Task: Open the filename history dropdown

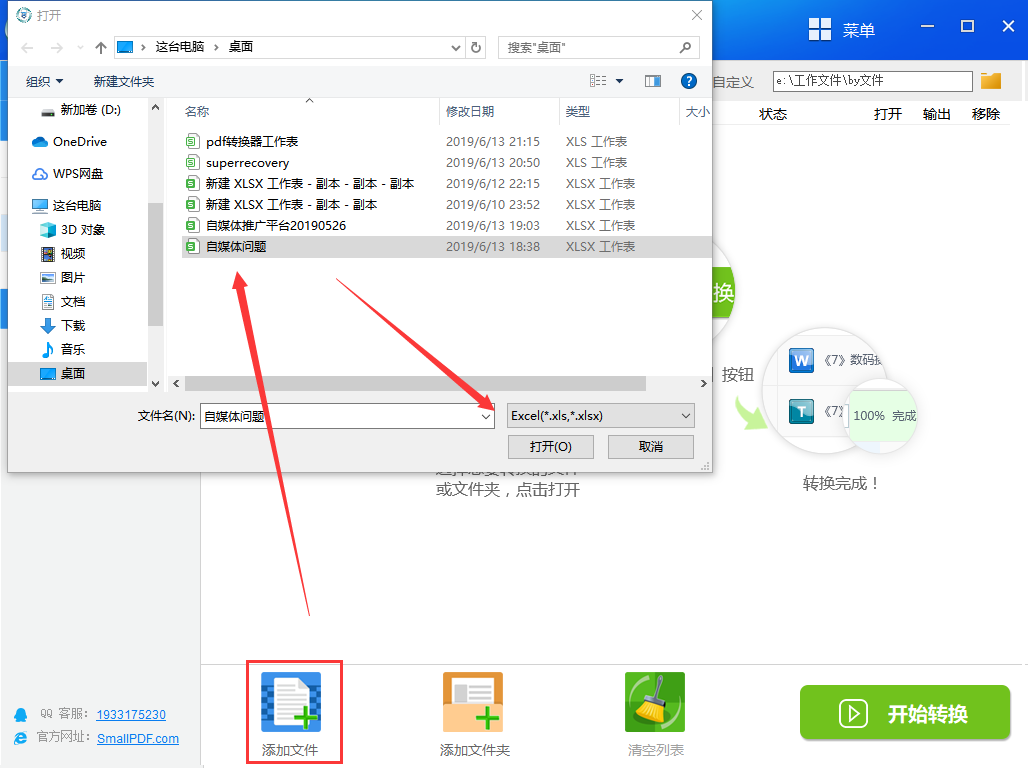Action: point(487,416)
